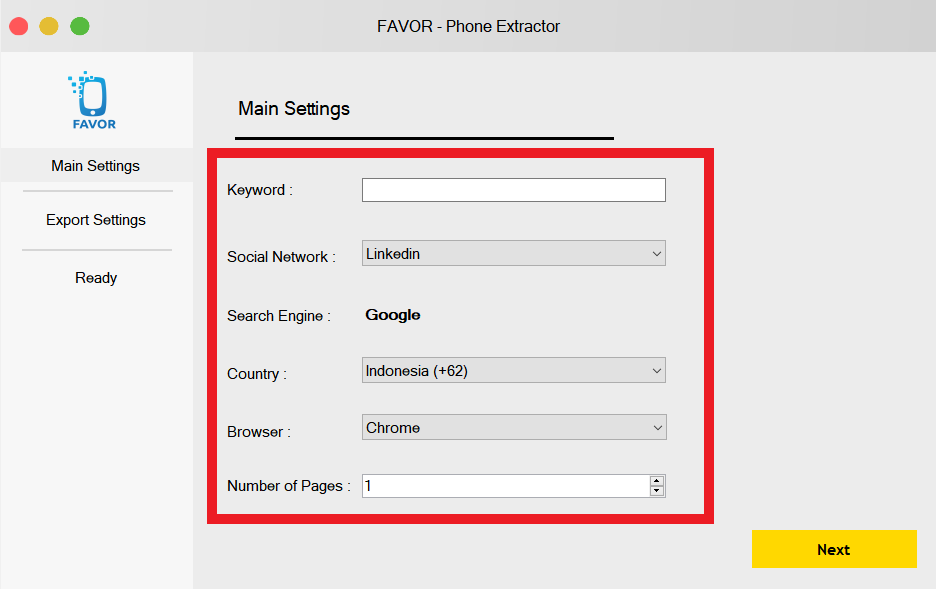
Task: Decrease Number of Pages with down arrow
Action: [x=657, y=491]
